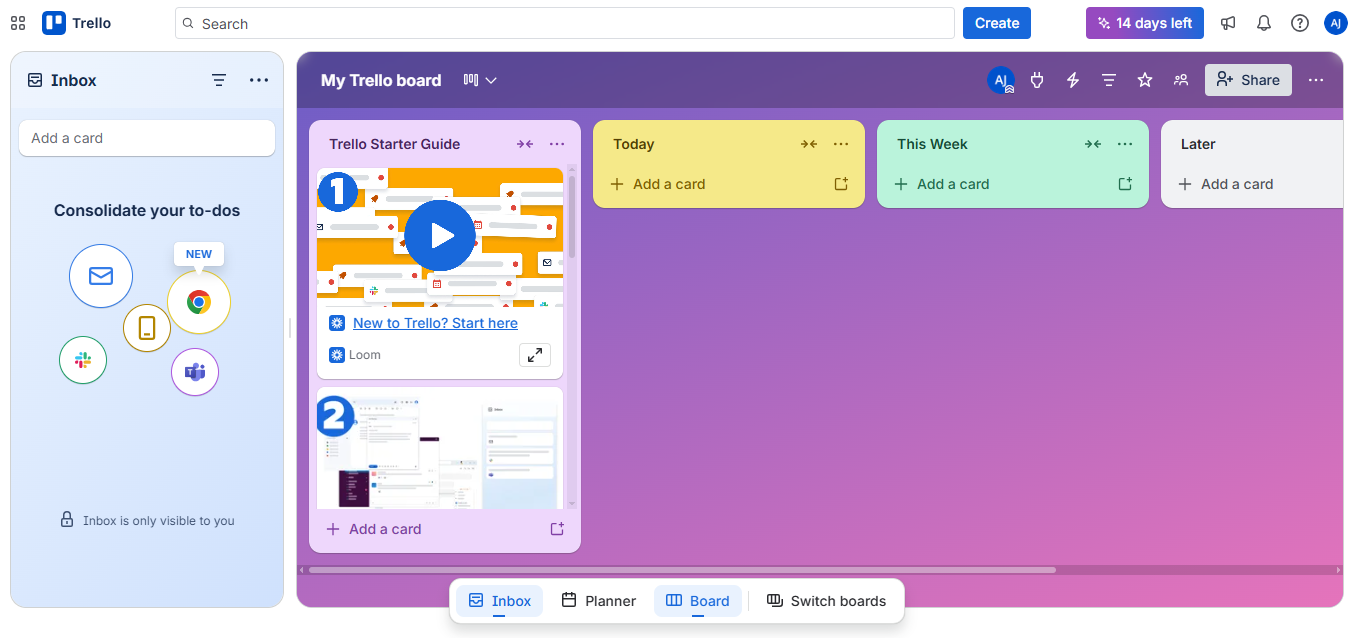This screenshot has width=1360, height=638.
Task: Open Switch boards
Action: tap(826, 601)
